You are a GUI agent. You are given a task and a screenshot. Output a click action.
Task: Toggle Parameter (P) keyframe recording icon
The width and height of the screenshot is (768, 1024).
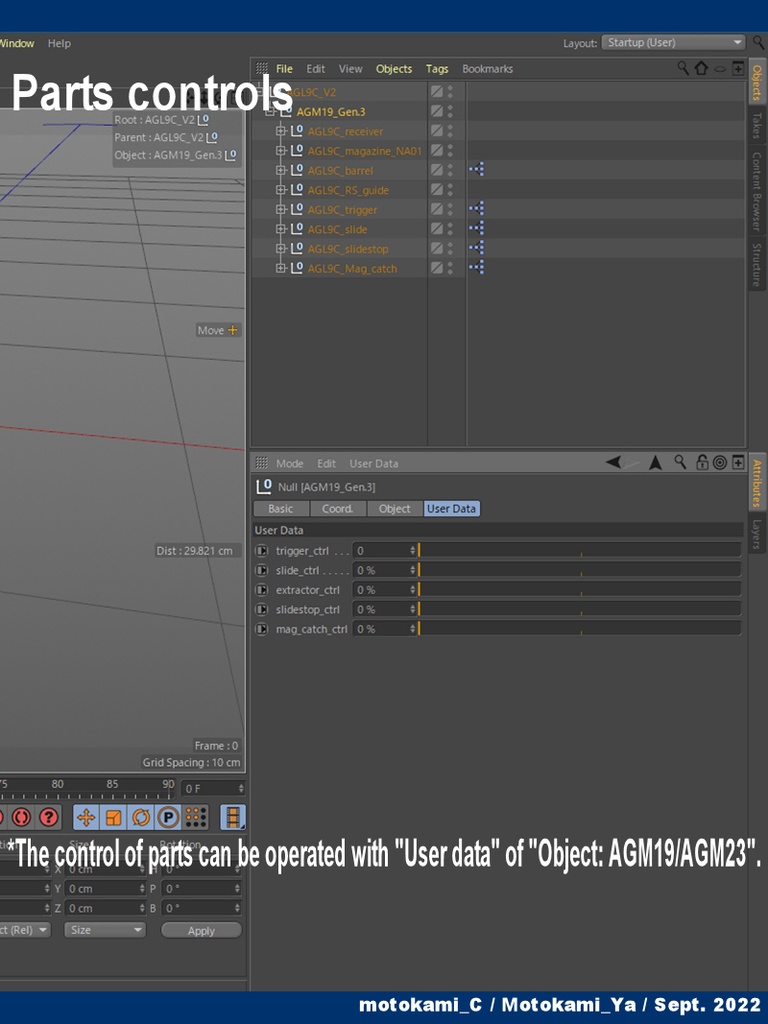(x=168, y=817)
